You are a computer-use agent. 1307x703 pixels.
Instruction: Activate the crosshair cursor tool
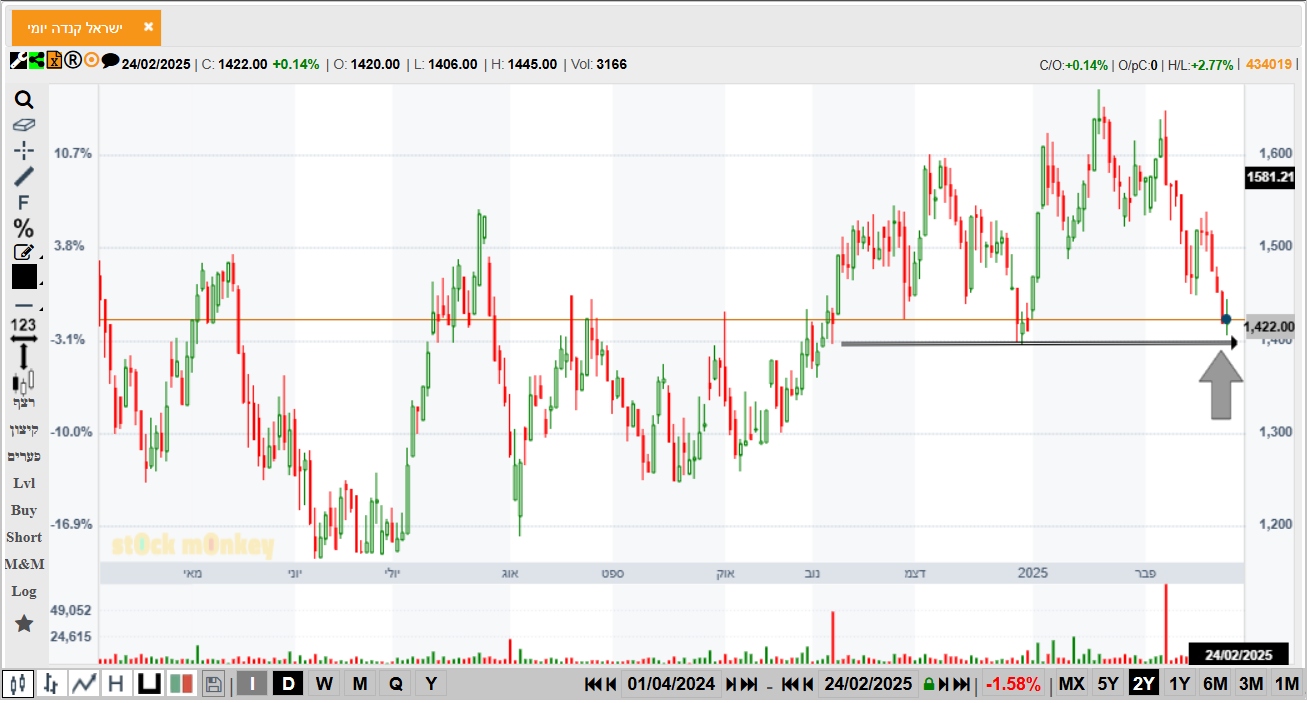pyautogui.click(x=24, y=151)
